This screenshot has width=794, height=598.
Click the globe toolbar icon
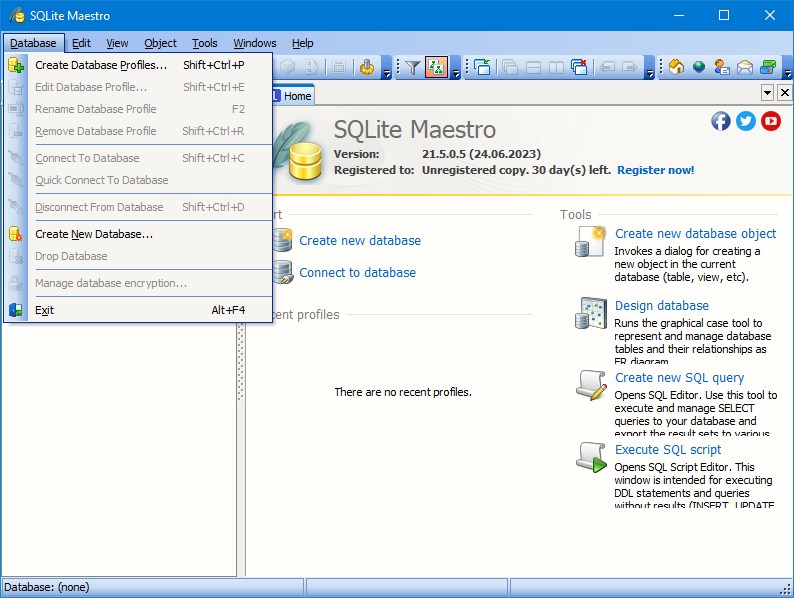[699, 68]
